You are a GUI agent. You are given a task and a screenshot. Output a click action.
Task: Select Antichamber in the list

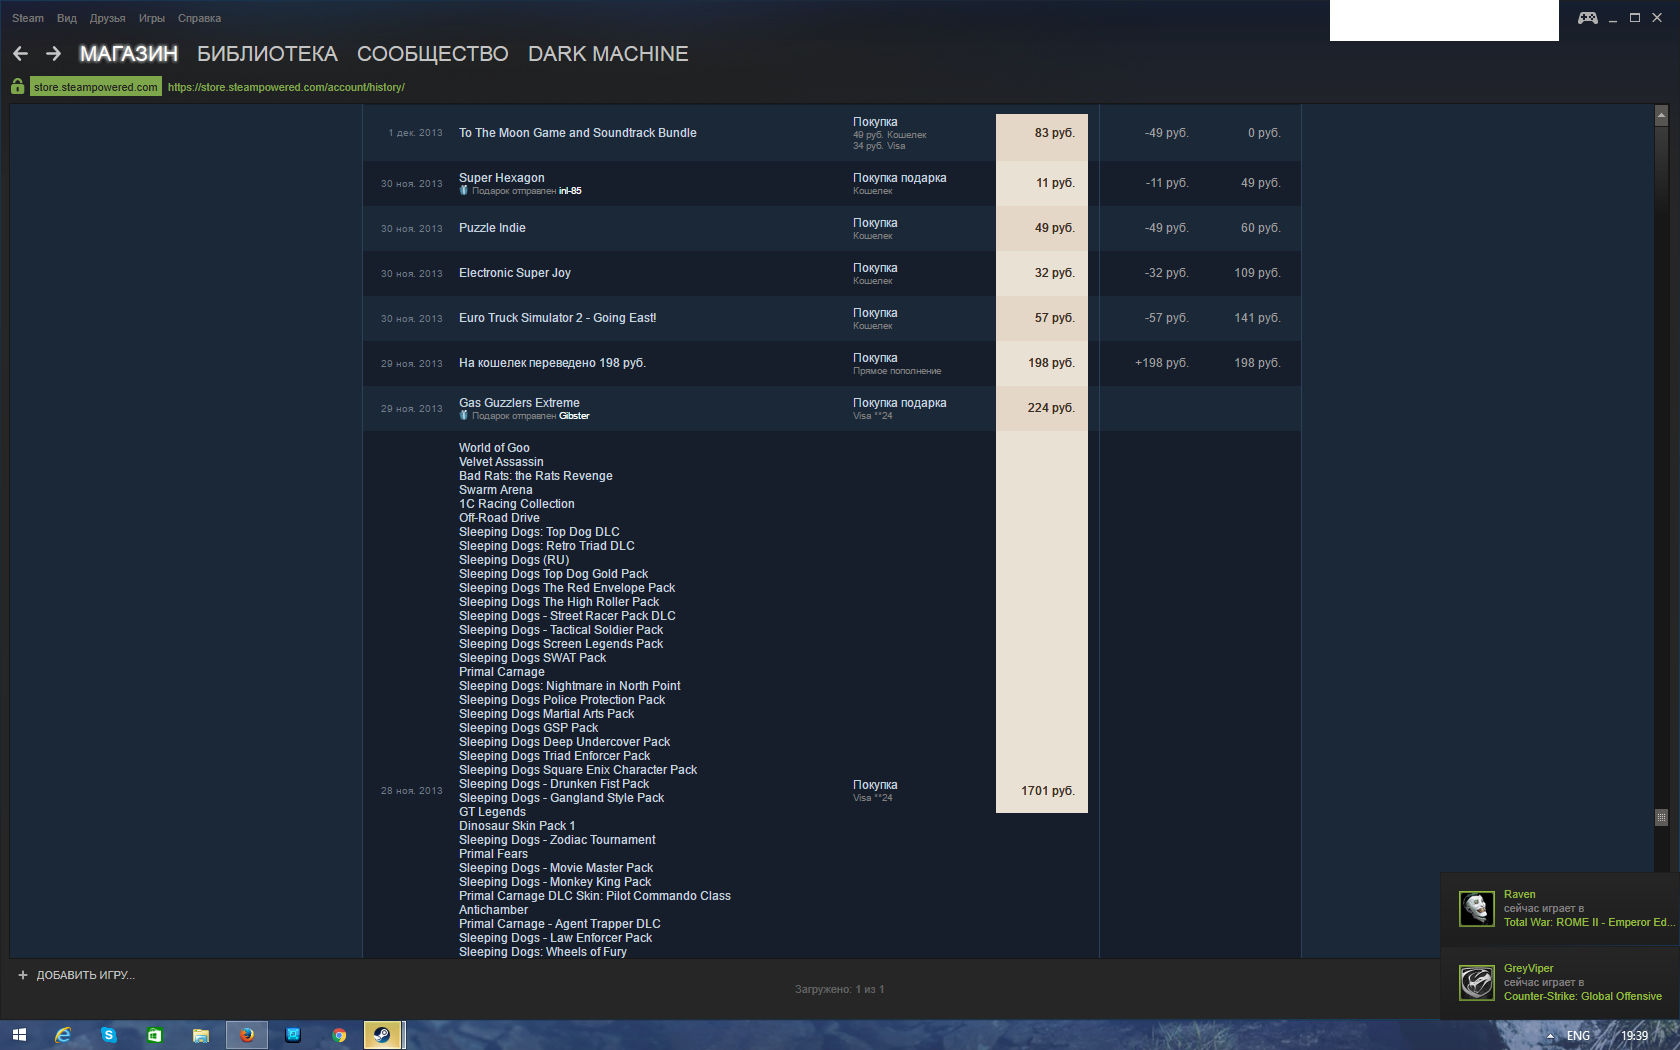point(493,910)
